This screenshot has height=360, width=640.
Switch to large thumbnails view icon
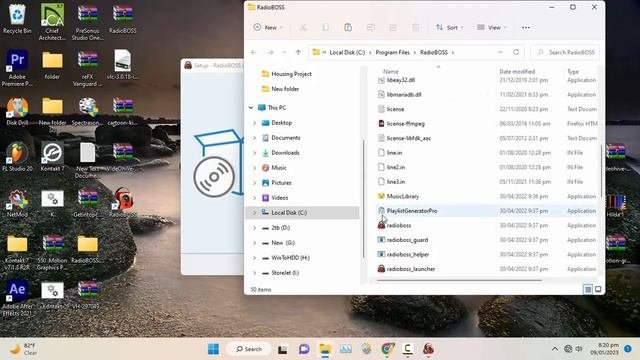[x=598, y=289]
